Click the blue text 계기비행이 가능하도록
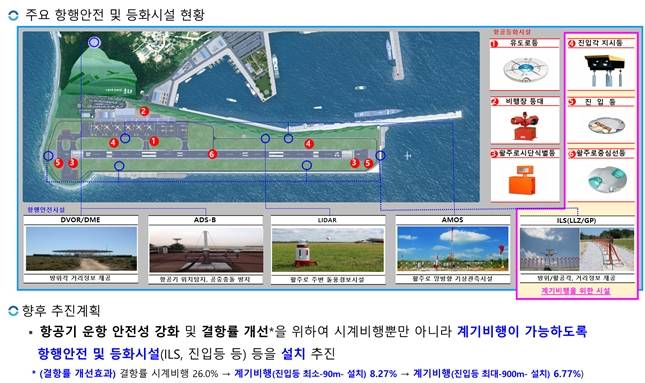This screenshot has width=645, height=383. tap(522, 331)
